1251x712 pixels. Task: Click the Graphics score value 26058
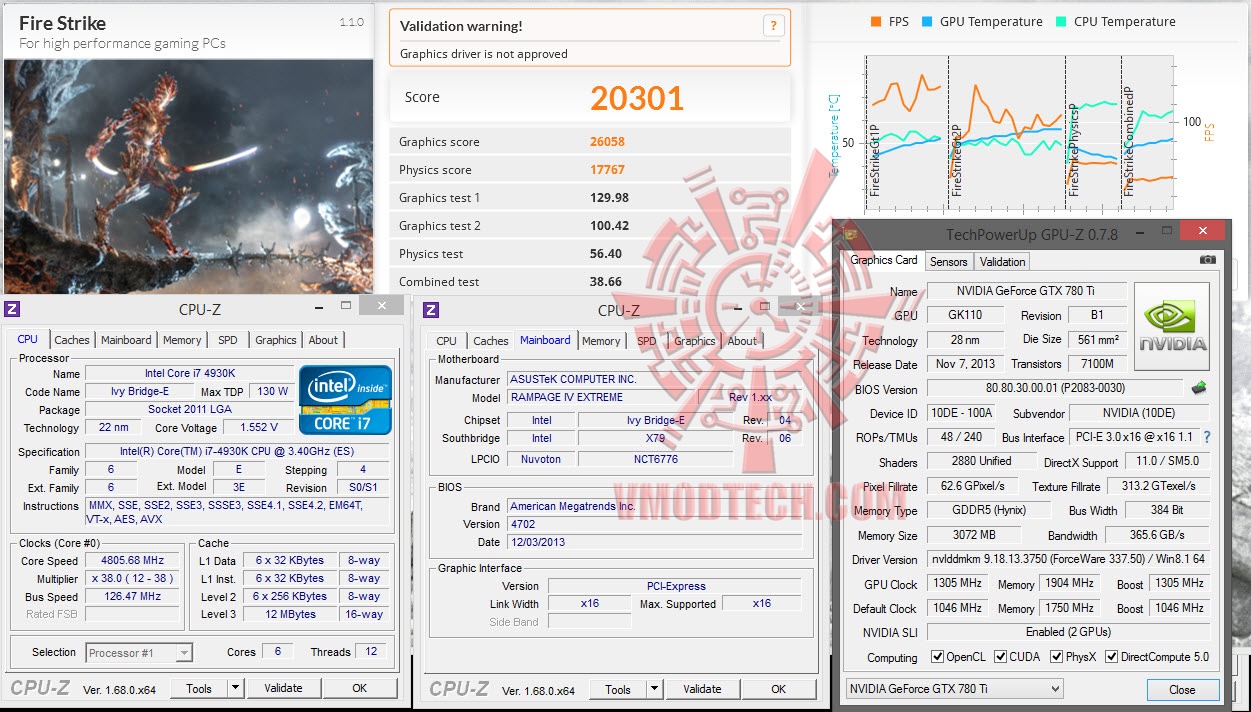click(608, 142)
